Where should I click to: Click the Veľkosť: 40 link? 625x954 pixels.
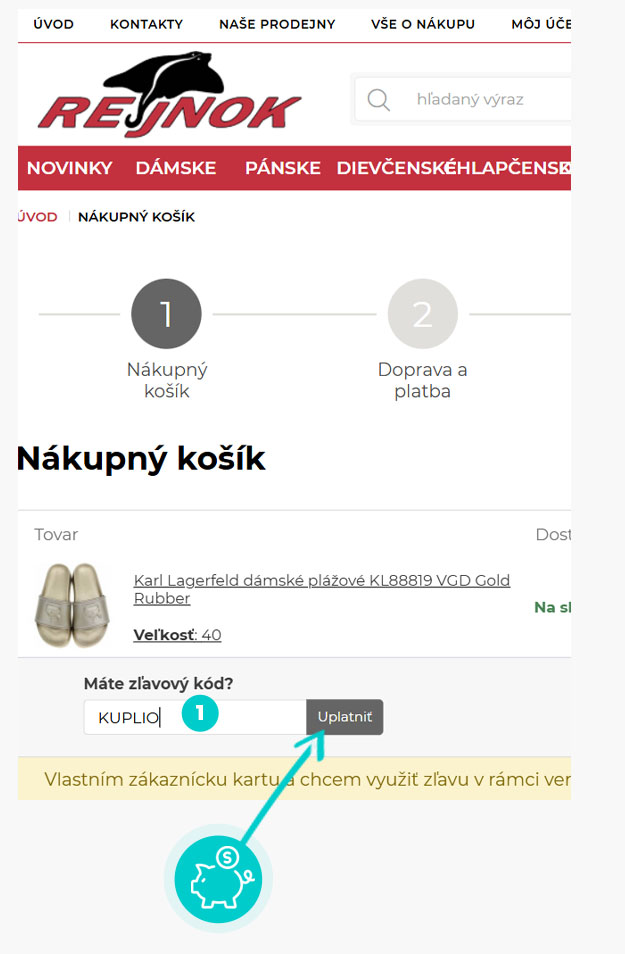177,635
